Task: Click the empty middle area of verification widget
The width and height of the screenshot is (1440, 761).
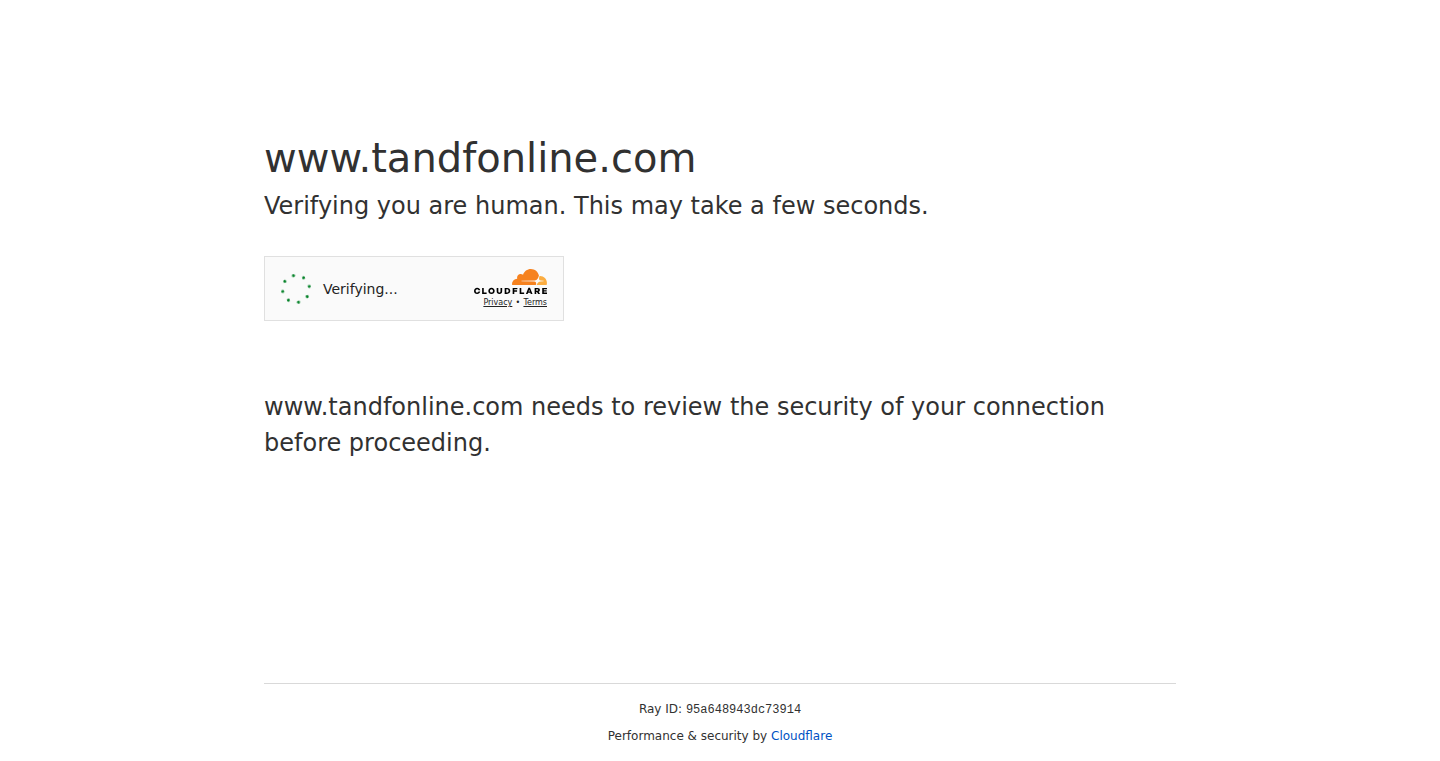Action: 435,289
